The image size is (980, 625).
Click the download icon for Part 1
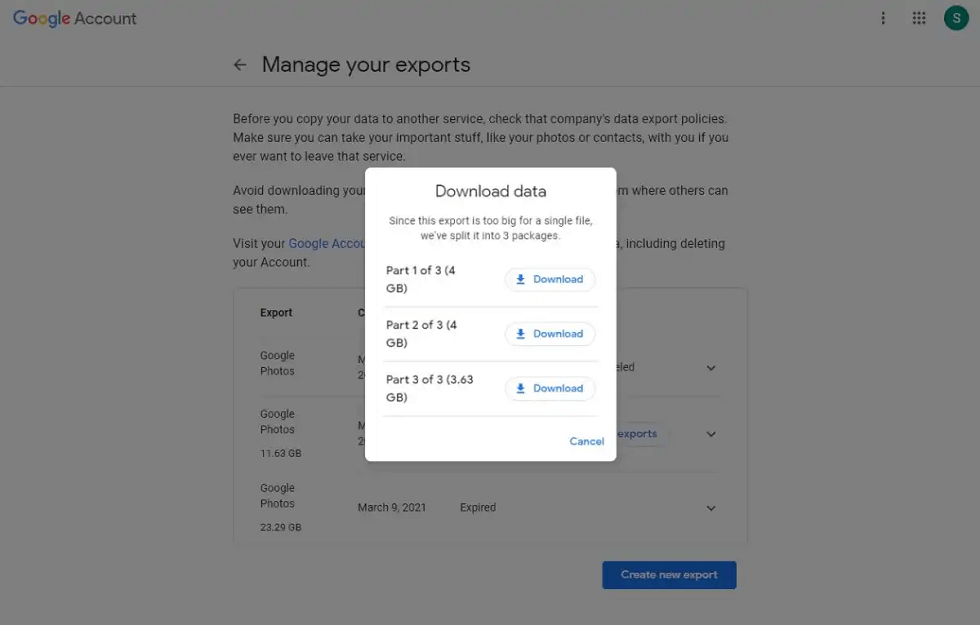tap(521, 279)
